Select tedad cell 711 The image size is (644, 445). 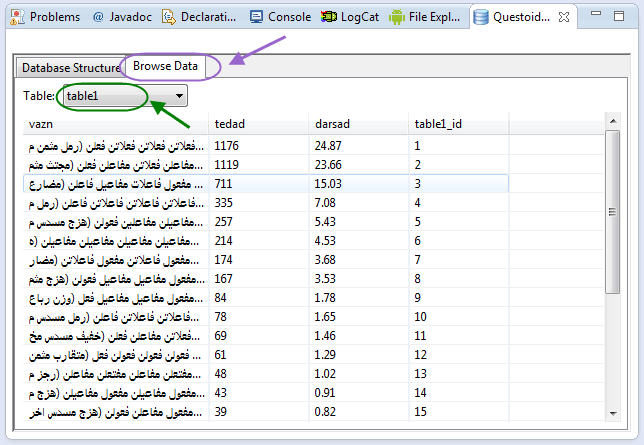coord(259,184)
